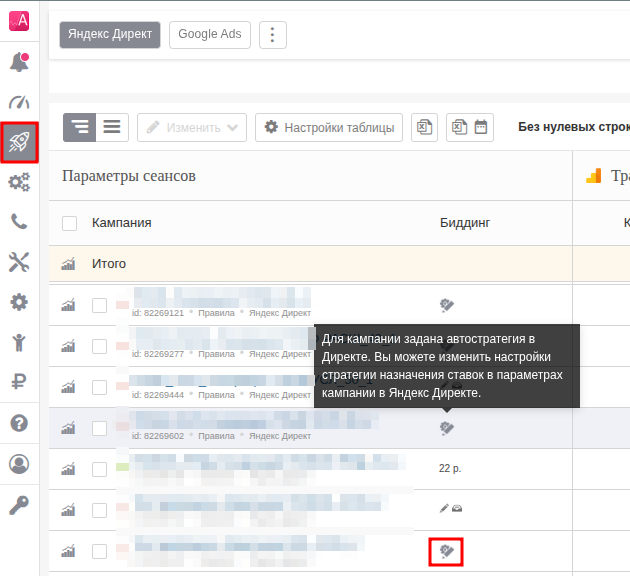This screenshot has width=630, height=576.
Task: Open the user profile menu in sidebar
Action: tap(19, 464)
